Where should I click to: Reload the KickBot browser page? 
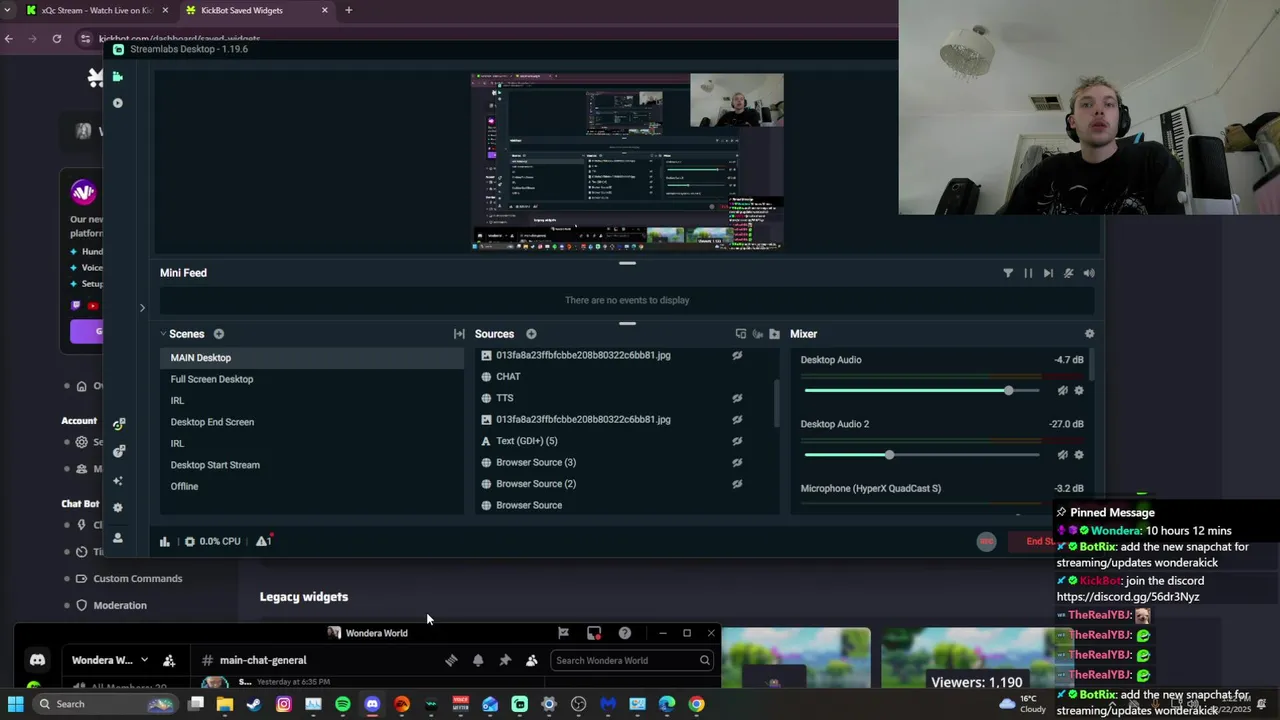(56, 39)
